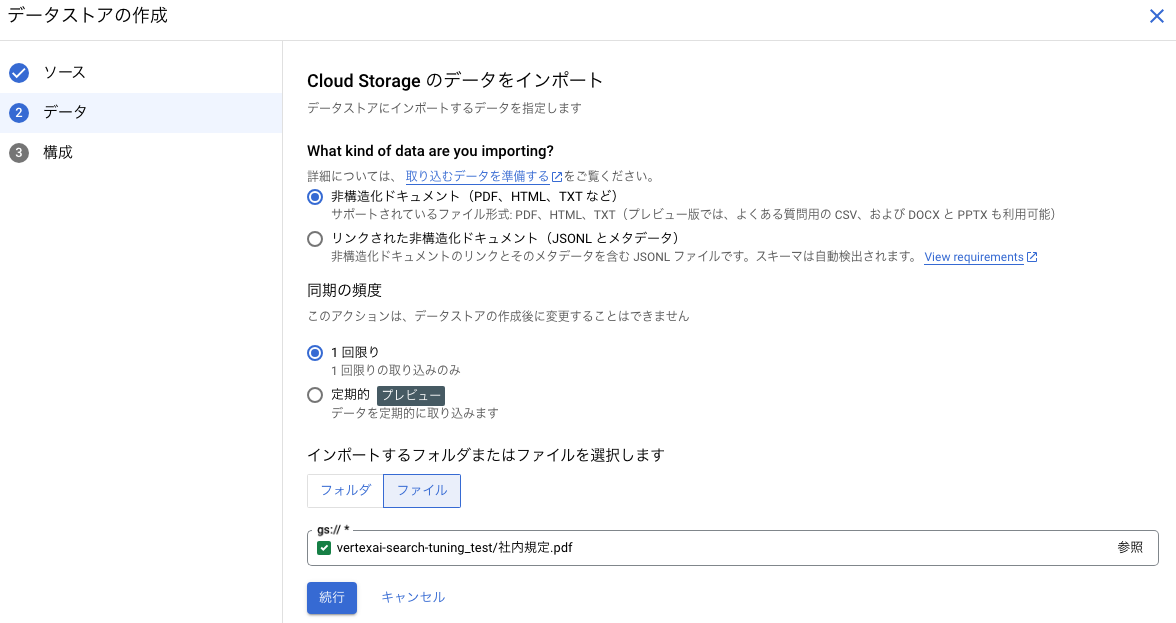Click このアクションは warning description text

(498, 317)
